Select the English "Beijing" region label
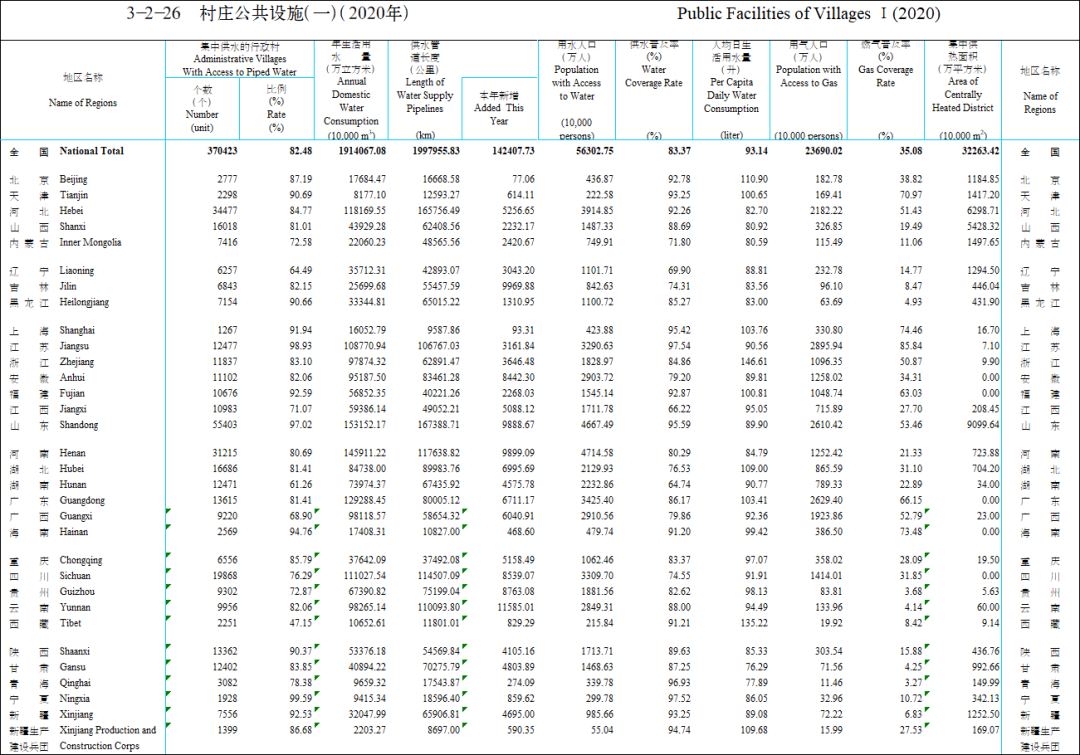This screenshot has width=1080, height=755. [73, 179]
